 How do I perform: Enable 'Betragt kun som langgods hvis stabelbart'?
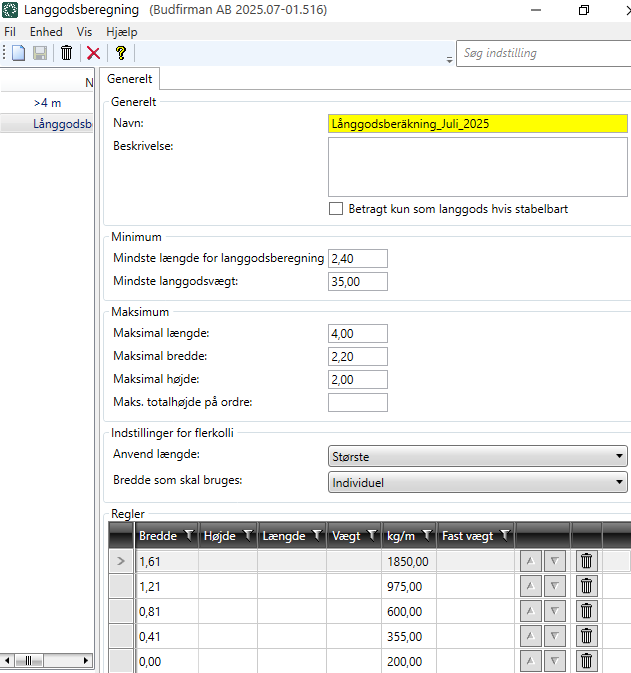(336, 209)
